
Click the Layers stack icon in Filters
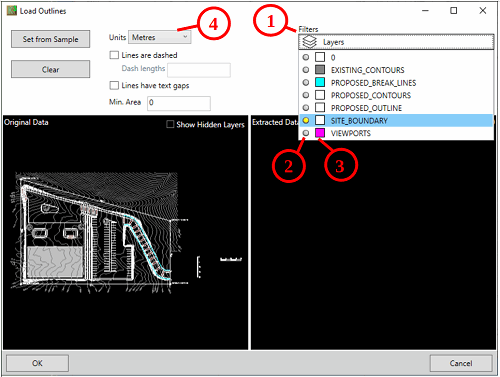(x=310, y=42)
